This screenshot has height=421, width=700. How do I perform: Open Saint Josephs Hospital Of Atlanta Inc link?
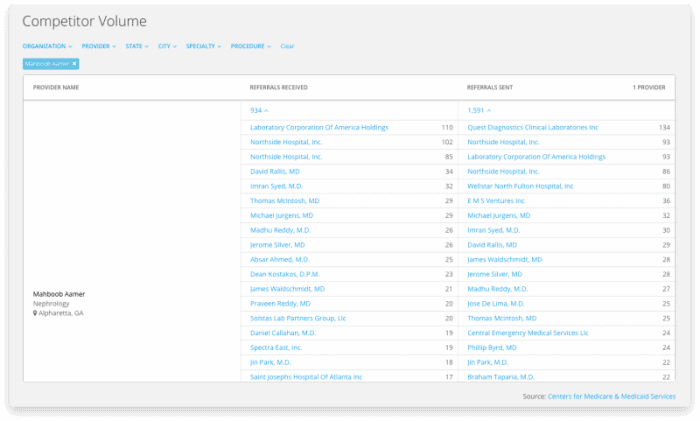click(306, 377)
